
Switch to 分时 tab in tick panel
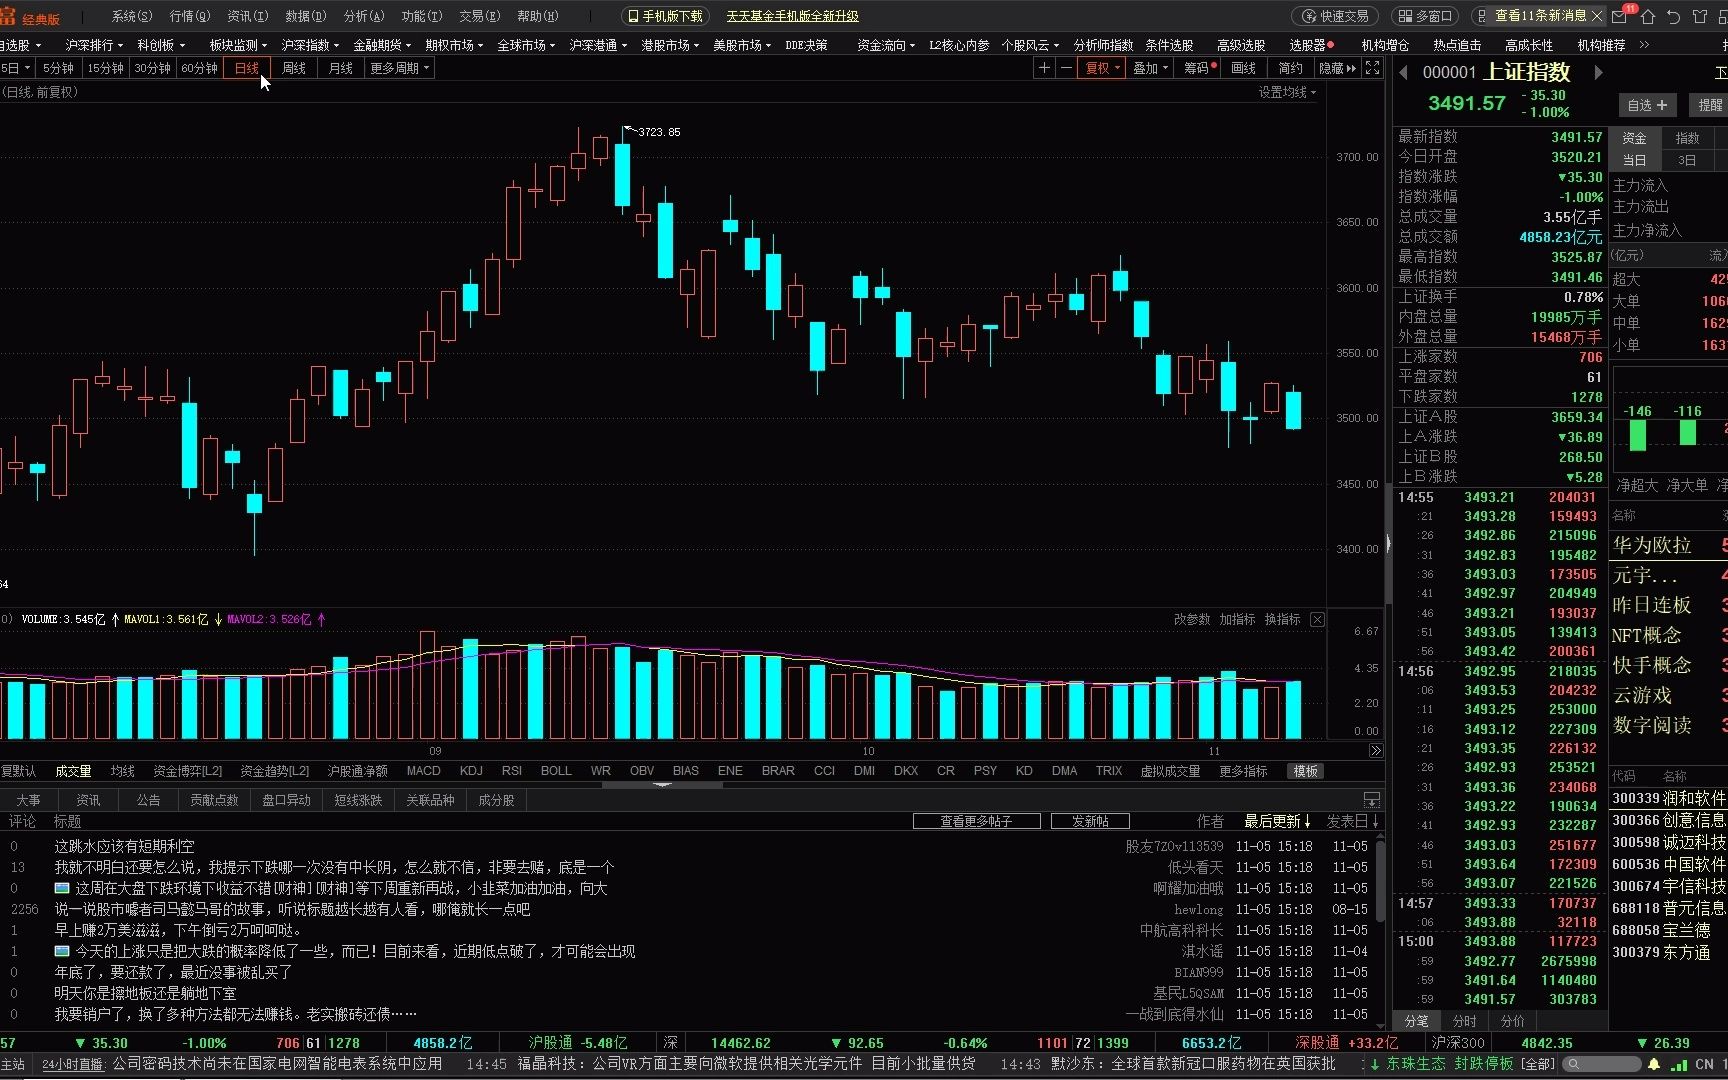tap(1465, 1021)
